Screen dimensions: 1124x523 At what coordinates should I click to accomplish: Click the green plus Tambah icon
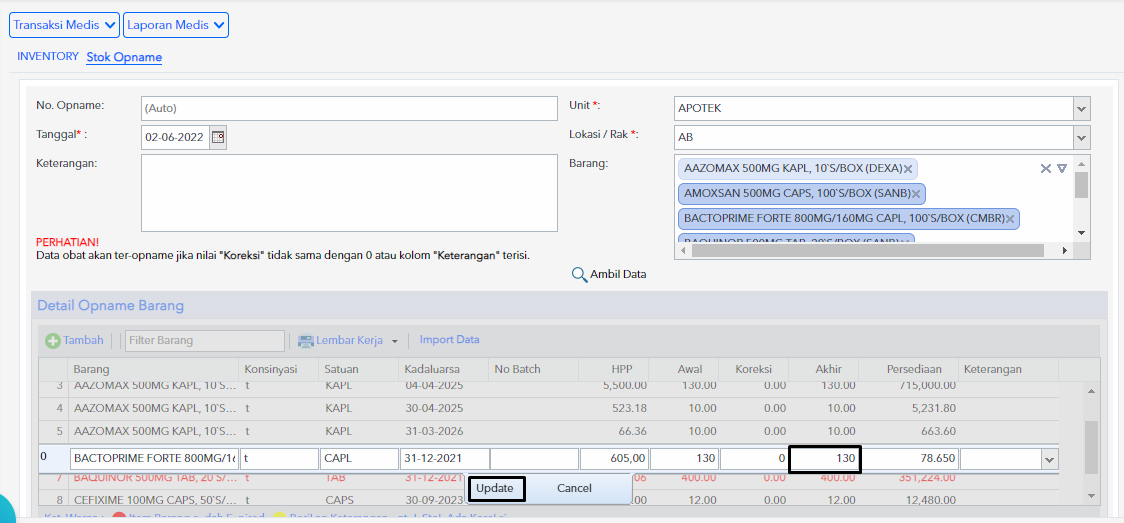53,341
